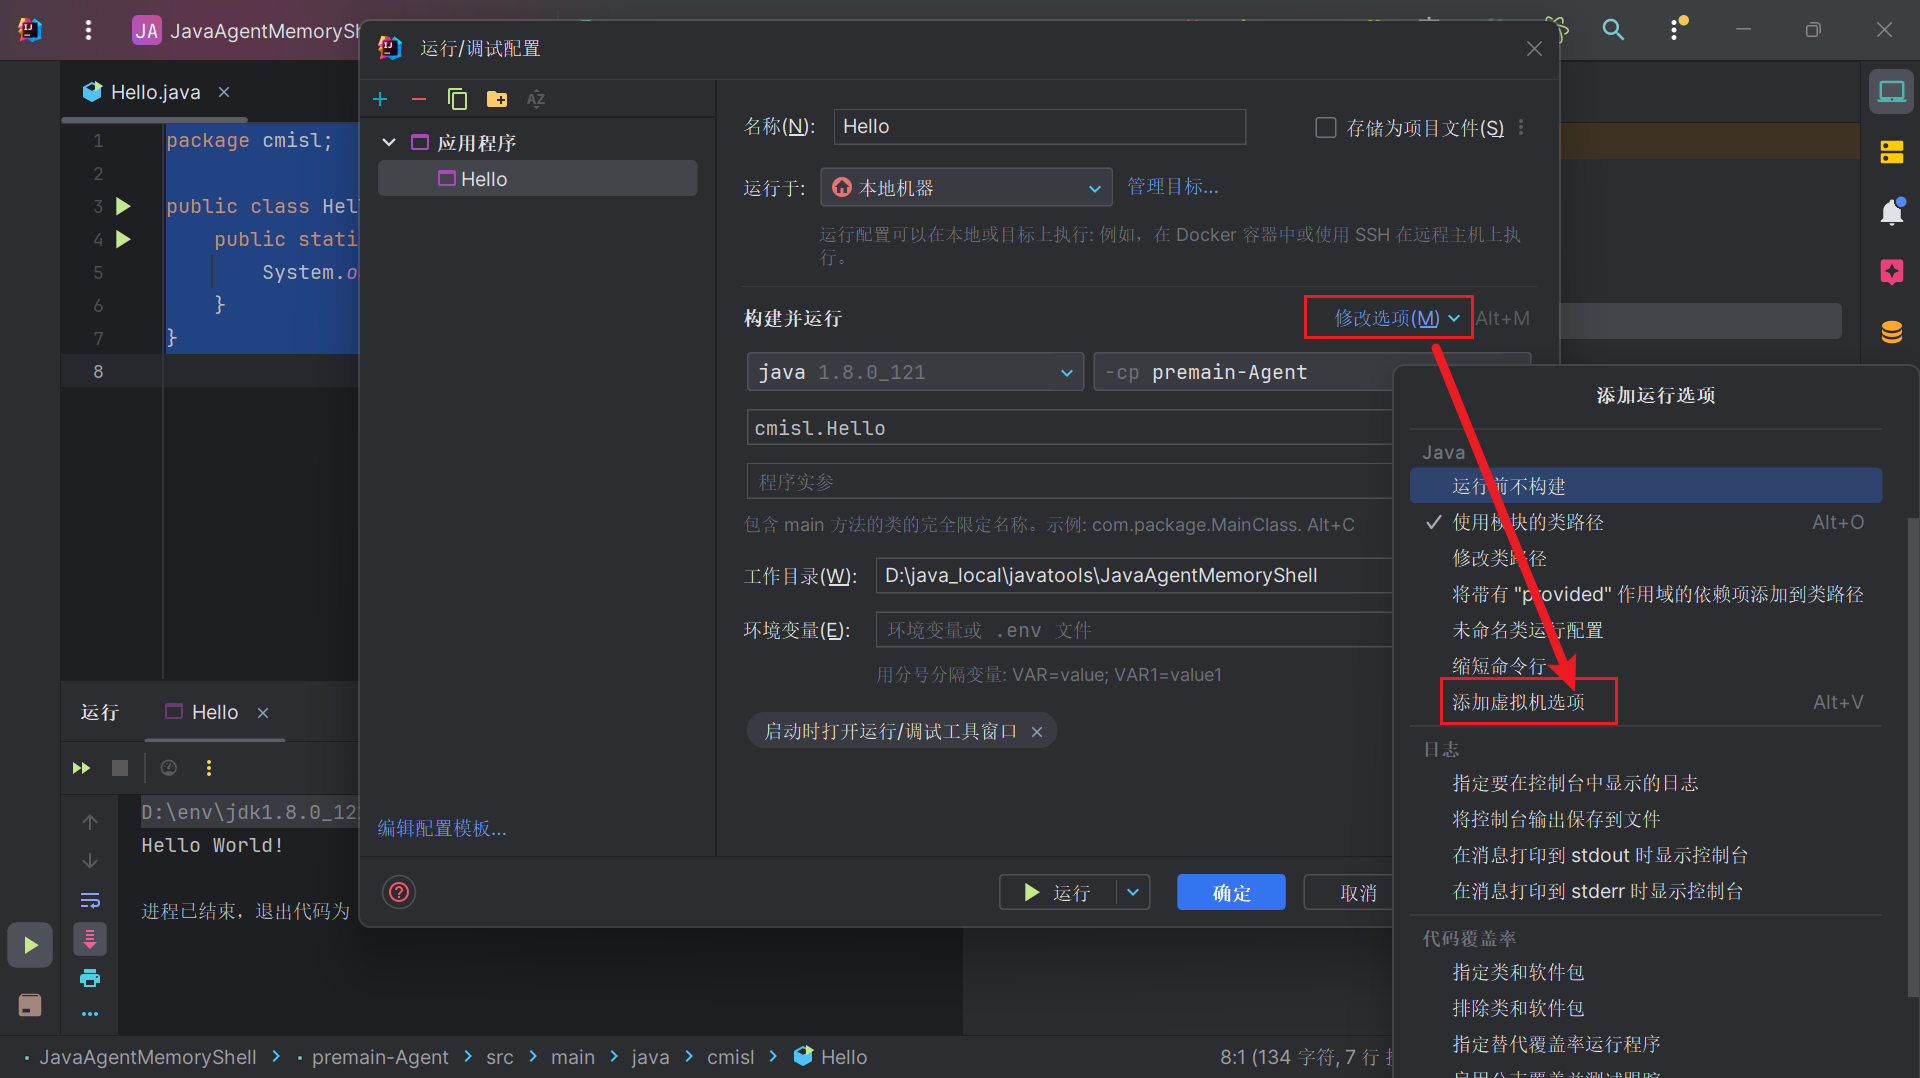1920x1078 pixels.
Task: Enable the store as project file checkbox
Action: (1326, 127)
